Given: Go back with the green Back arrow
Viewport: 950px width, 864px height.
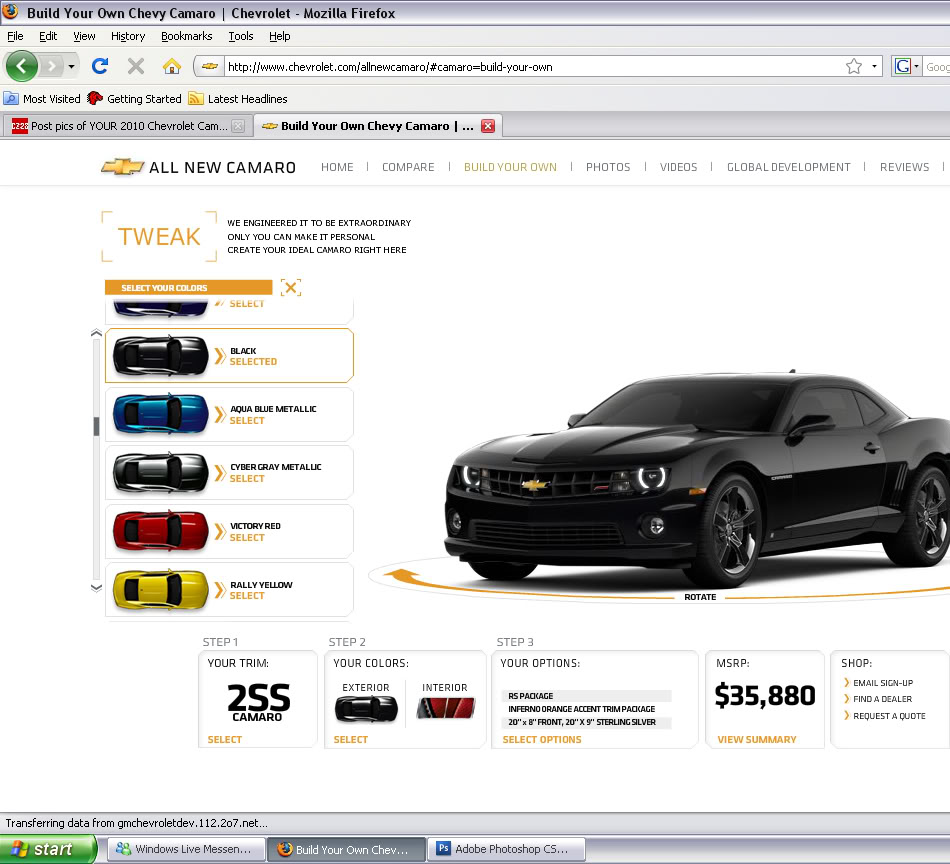Looking at the screenshot, I should pos(22,66).
